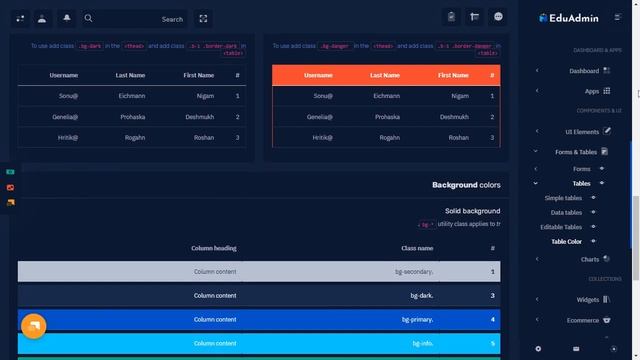
Task: Click the Forms & Tables icon
Action: click(x=604, y=151)
